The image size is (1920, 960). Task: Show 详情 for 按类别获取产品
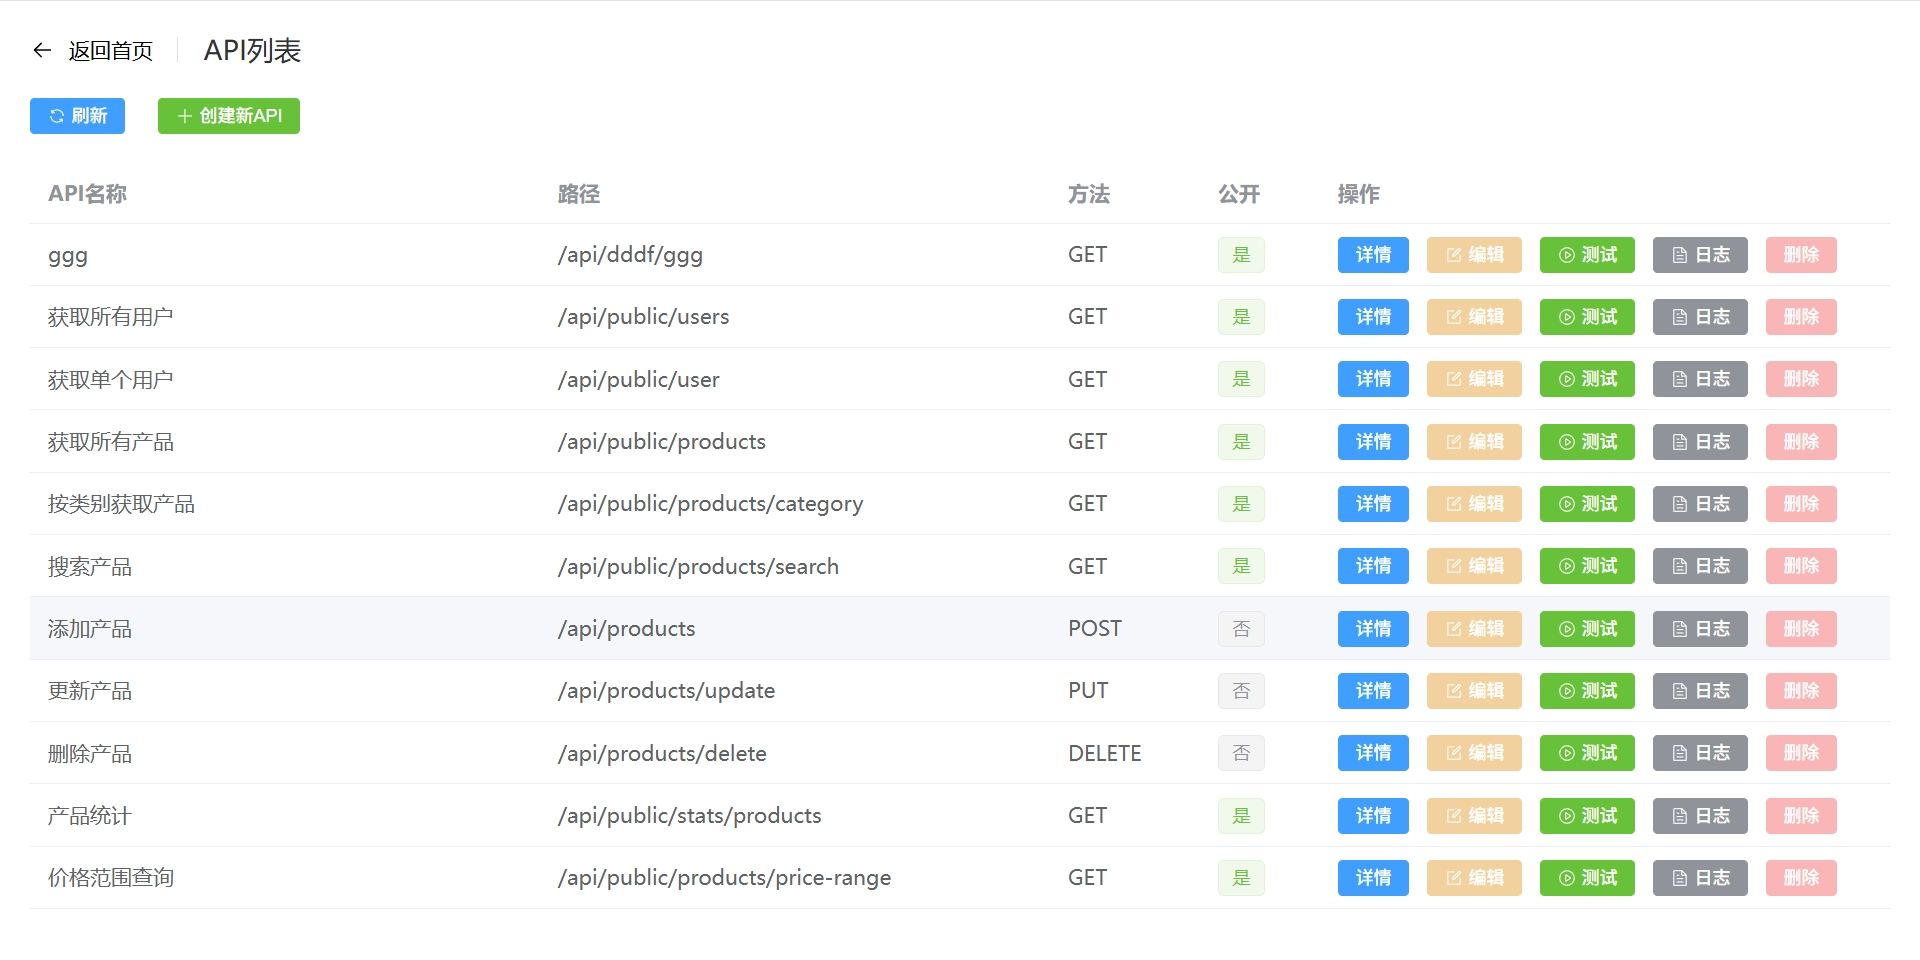(1373, 504)
